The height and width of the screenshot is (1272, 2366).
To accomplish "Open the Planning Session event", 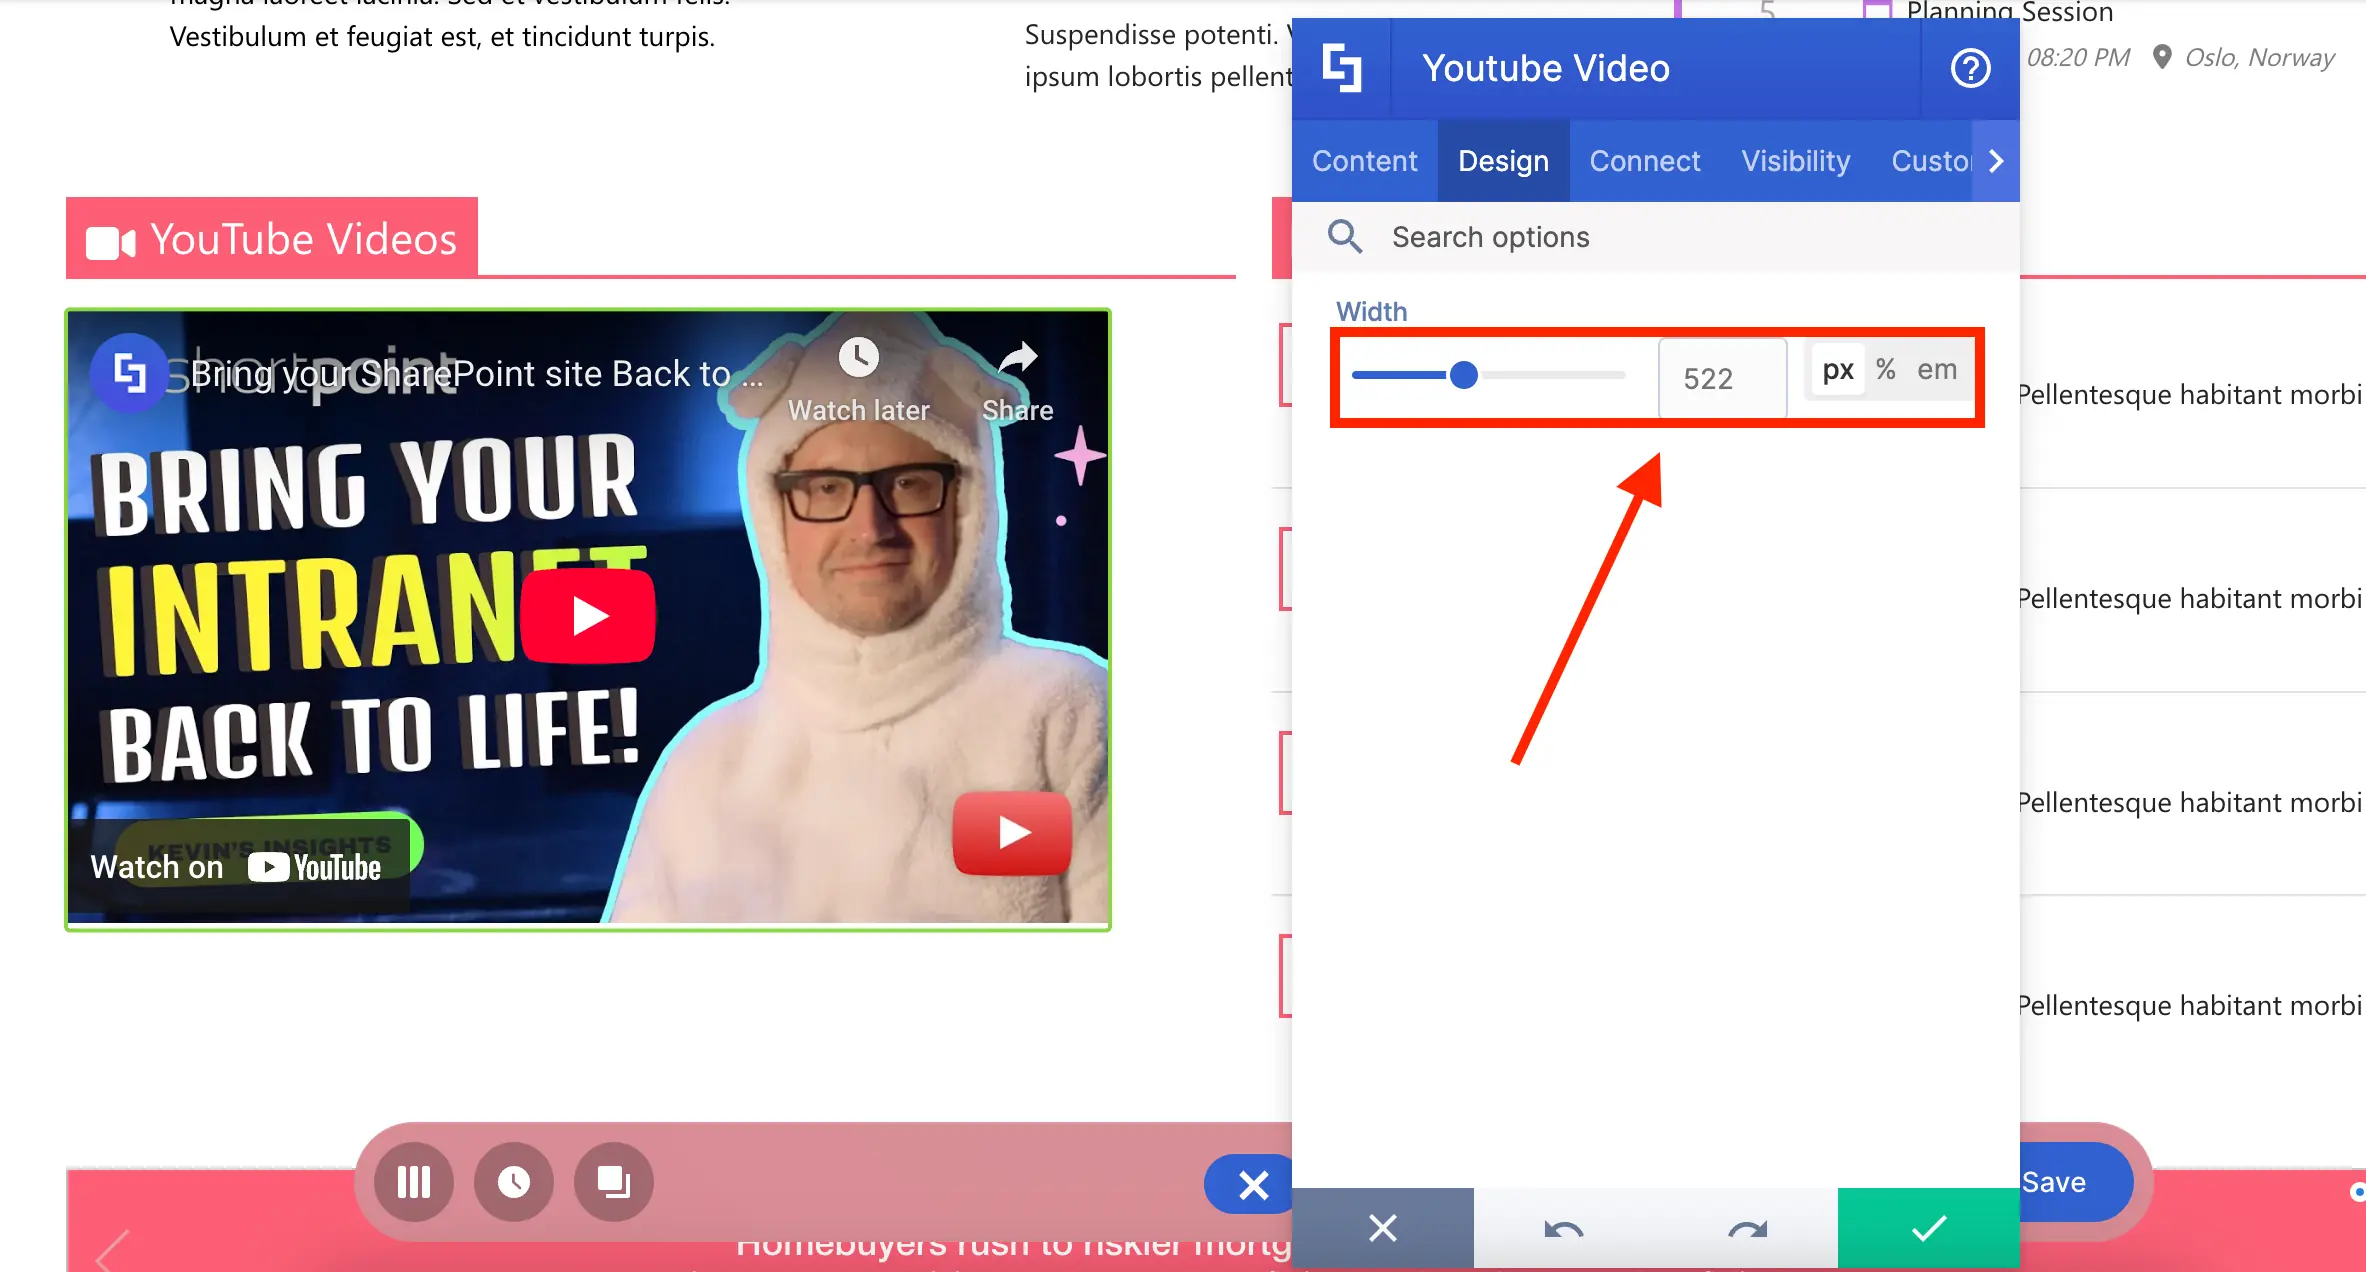I will pyautogui.click(x=2010, y=12).
